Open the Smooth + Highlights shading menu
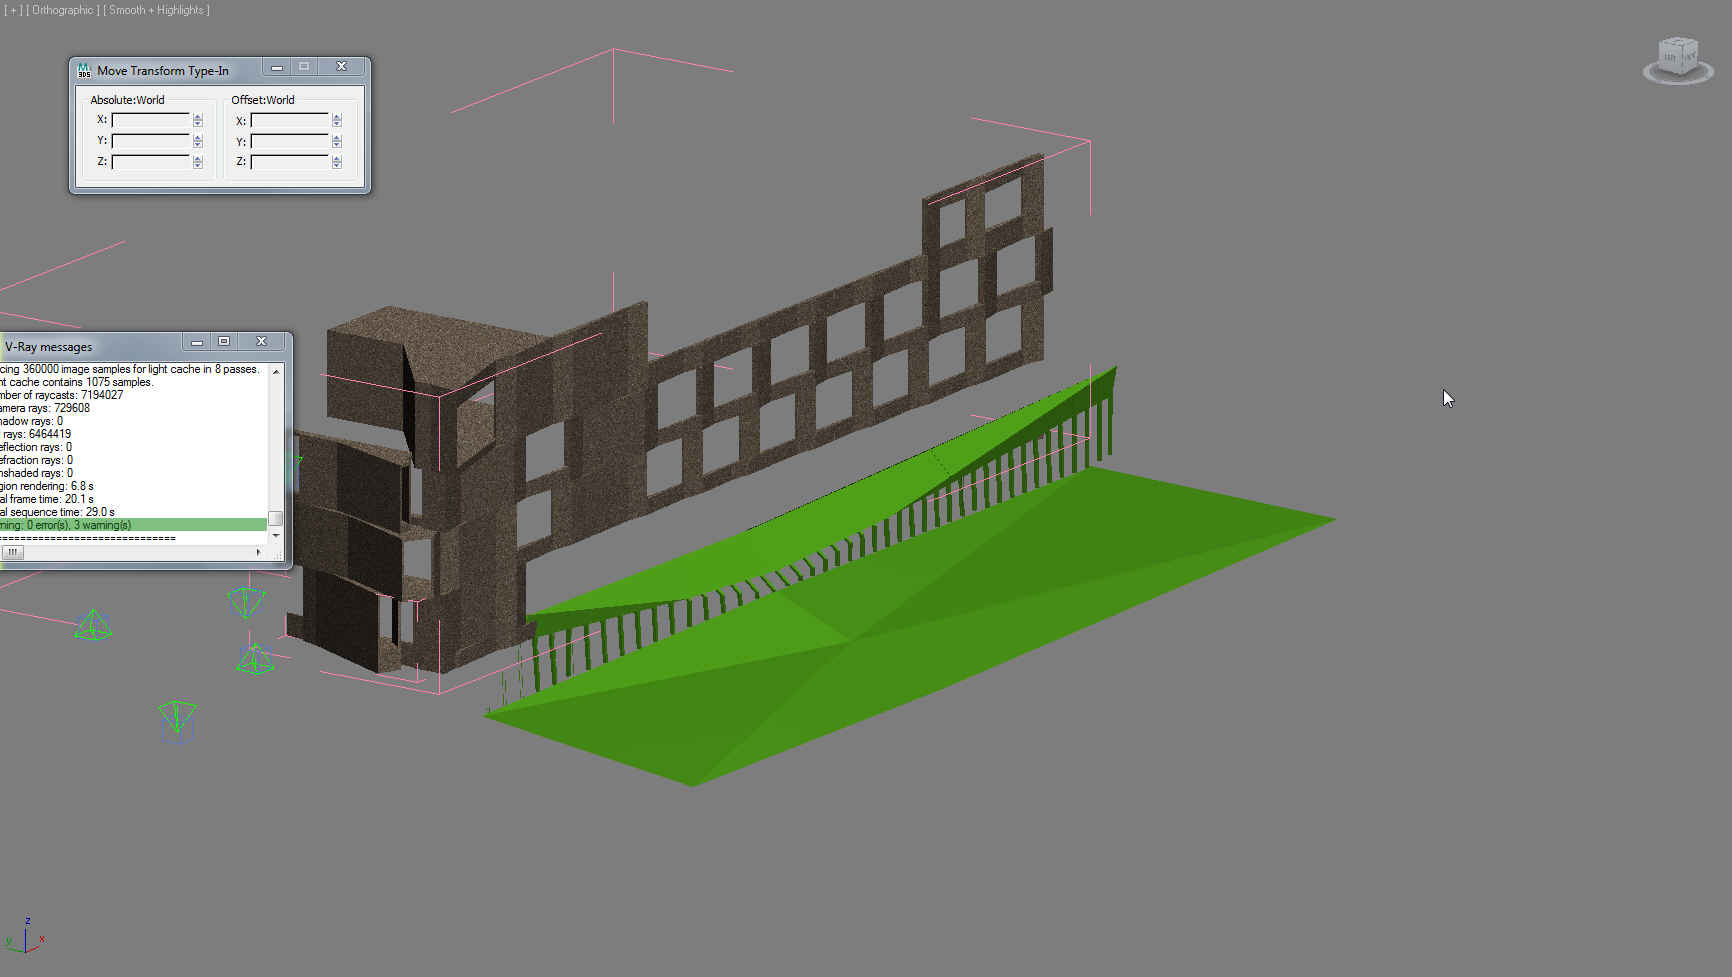This screenshot has width=1732, height=977. [x=157, y=10]
